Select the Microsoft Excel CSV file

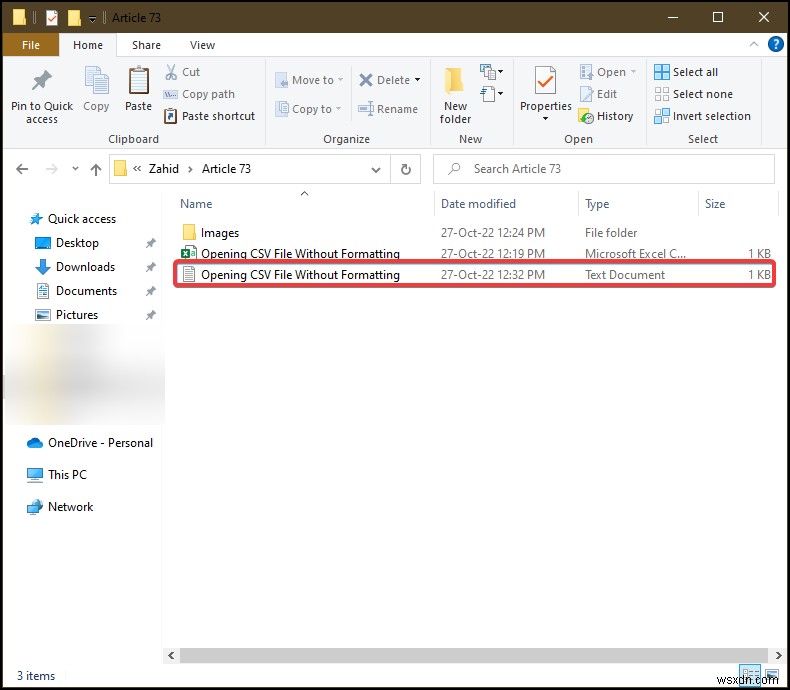[x=474, y=253]
